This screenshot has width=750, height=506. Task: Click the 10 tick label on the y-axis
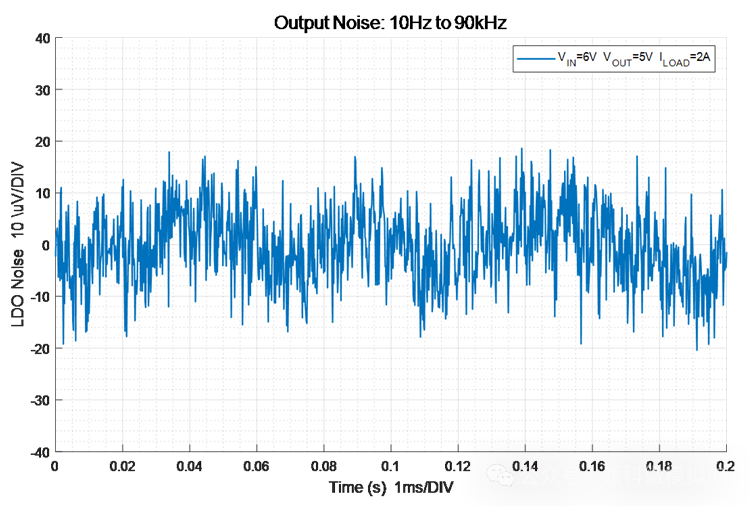pos(43,194)
